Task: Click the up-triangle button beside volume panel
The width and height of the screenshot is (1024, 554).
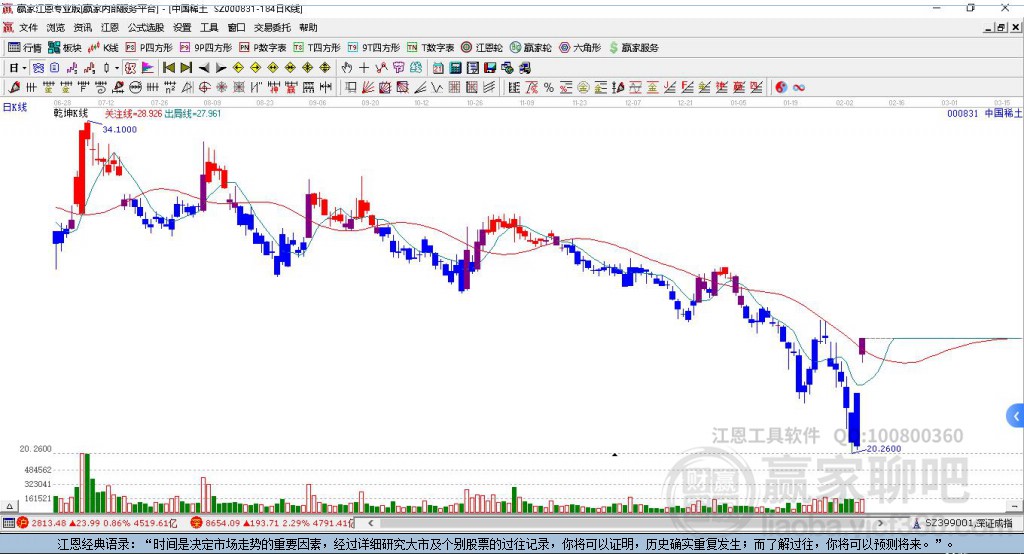Action: click(x=9, y=506)
